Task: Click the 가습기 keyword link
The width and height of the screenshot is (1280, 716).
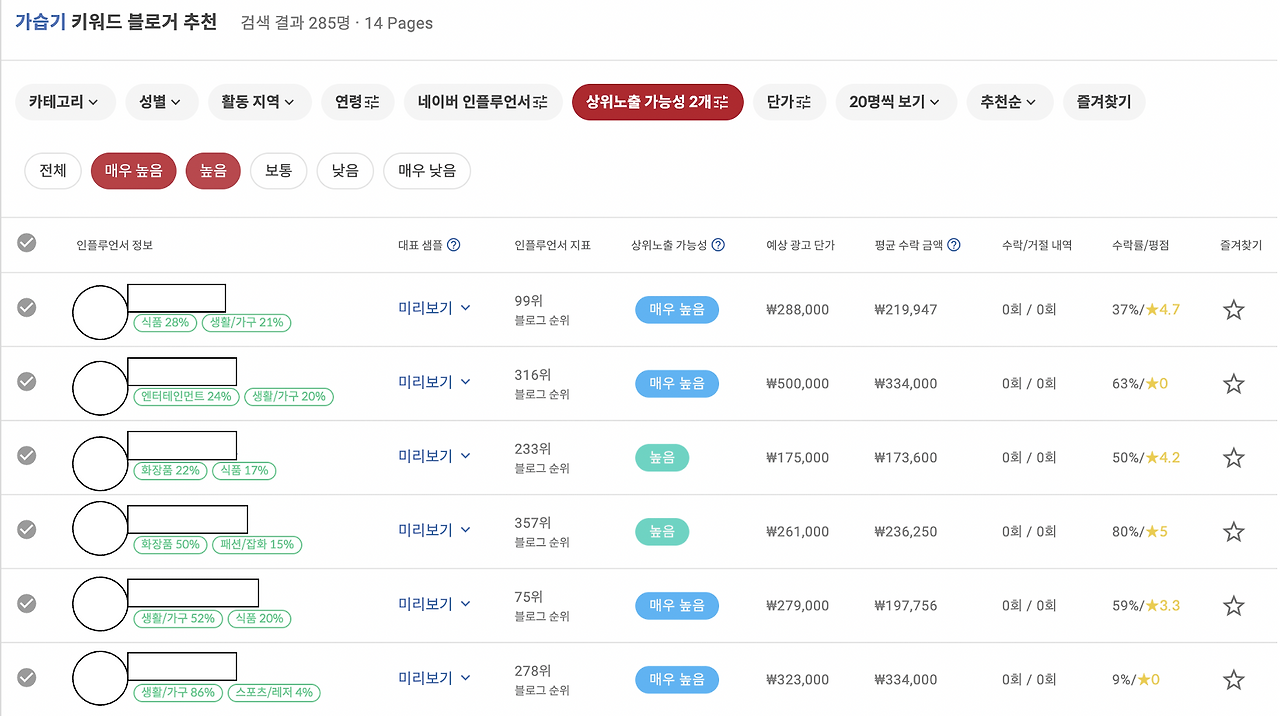Action: 41,22
